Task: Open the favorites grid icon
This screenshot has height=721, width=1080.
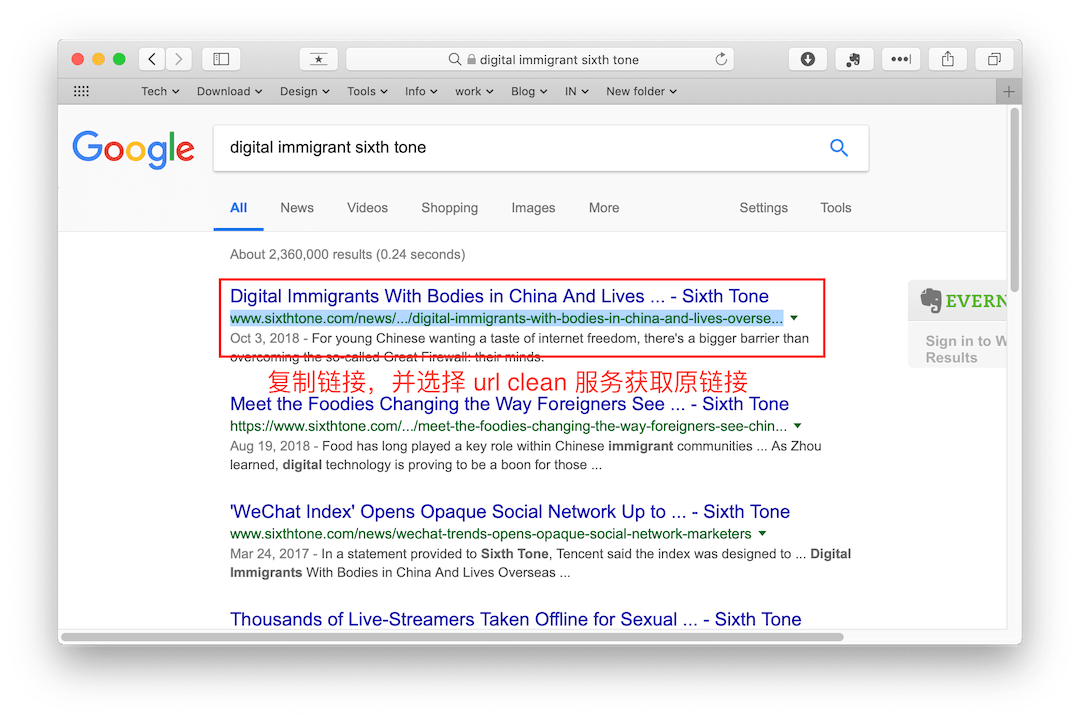Action: 81,91
